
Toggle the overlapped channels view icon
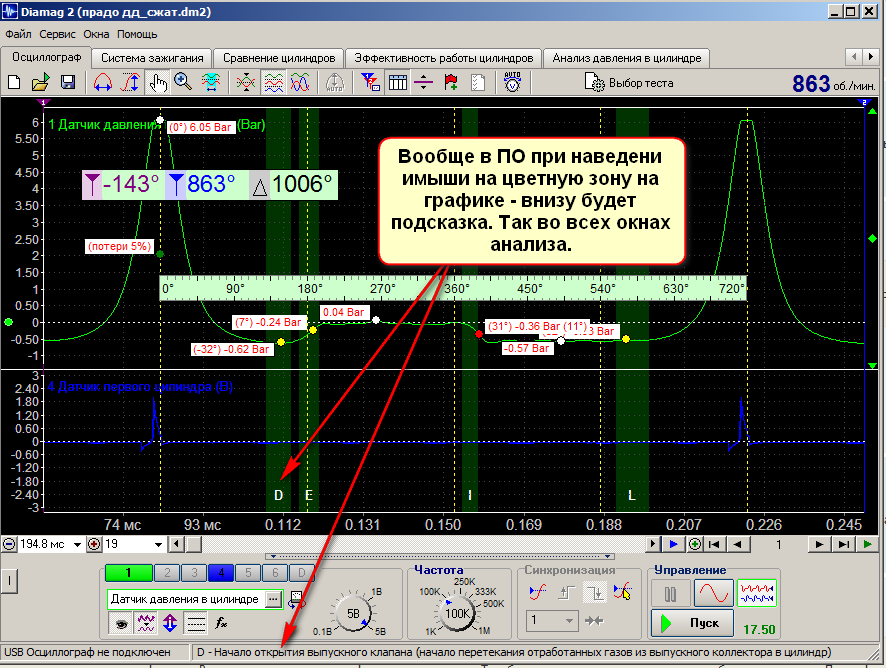300,83
